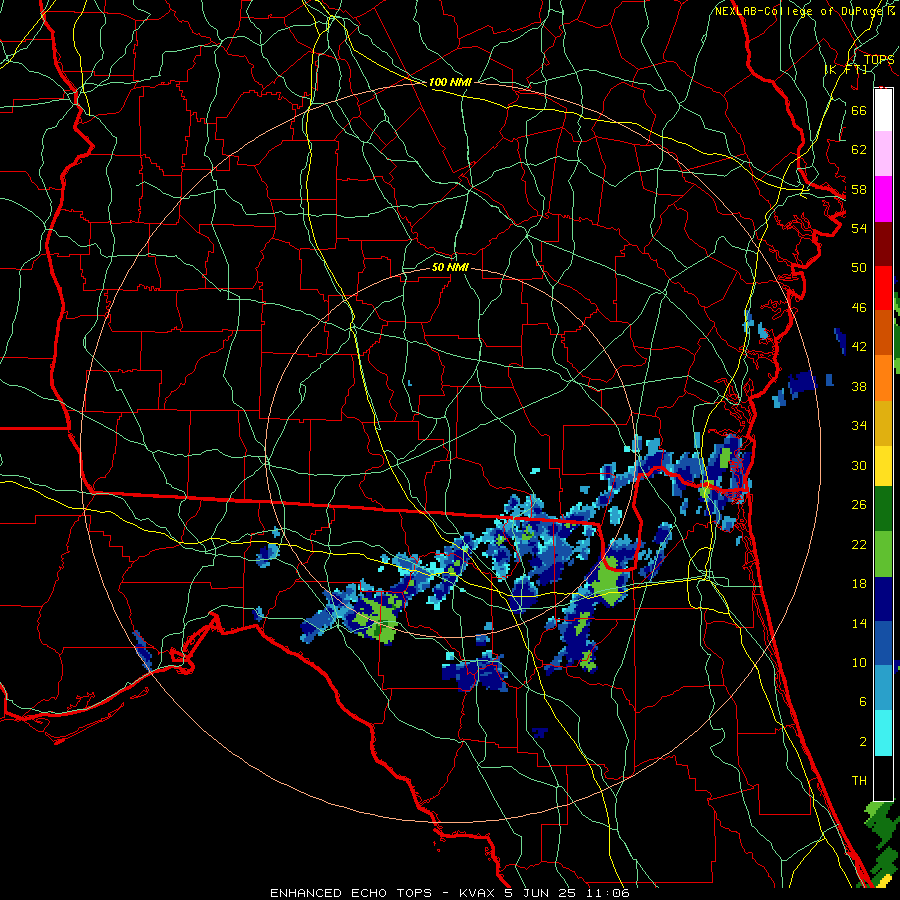Click the navy 14-18 kft legend swatch
This screenshot has height=900, width=900.
883,599
